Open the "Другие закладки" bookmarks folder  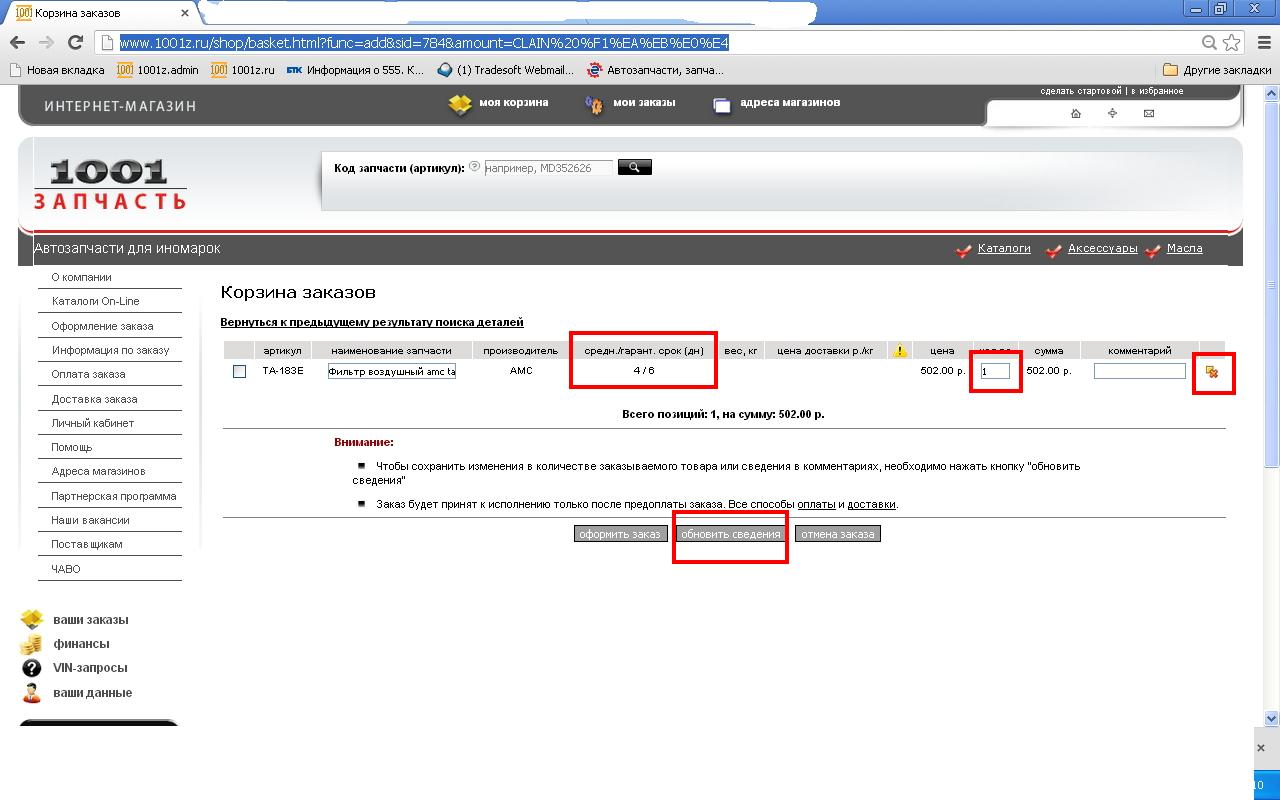pyautogui.click(x=1216, y=70)
